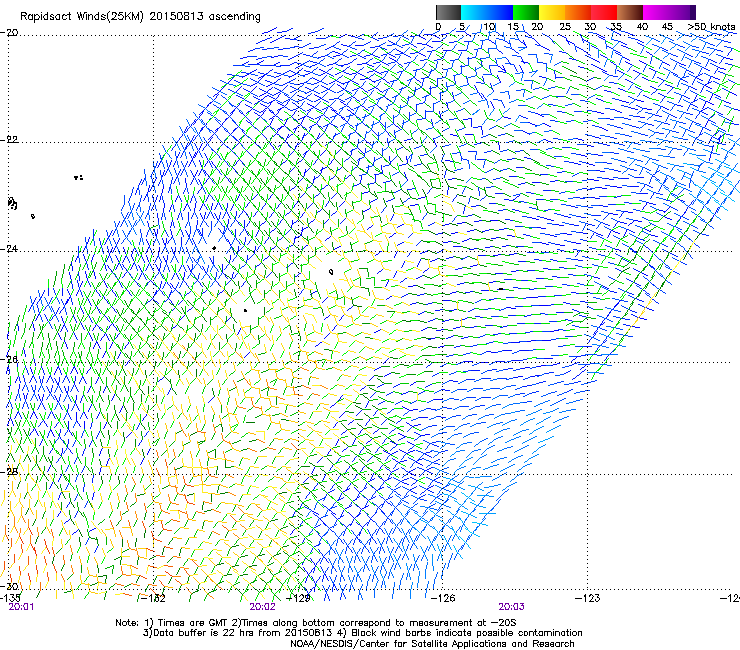Click the latitude label '-28'

pos(9,472)
